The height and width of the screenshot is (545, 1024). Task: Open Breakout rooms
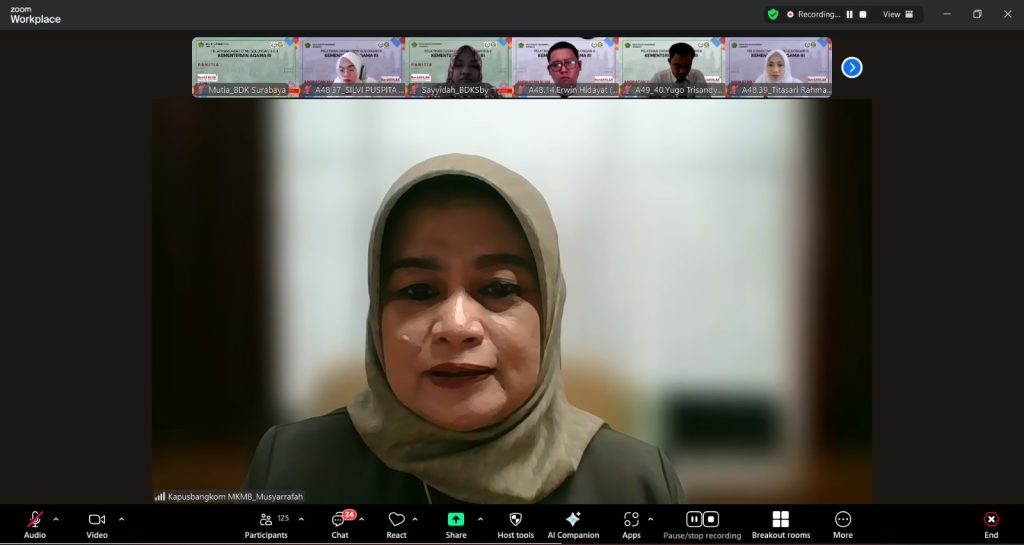pos(781,520)
